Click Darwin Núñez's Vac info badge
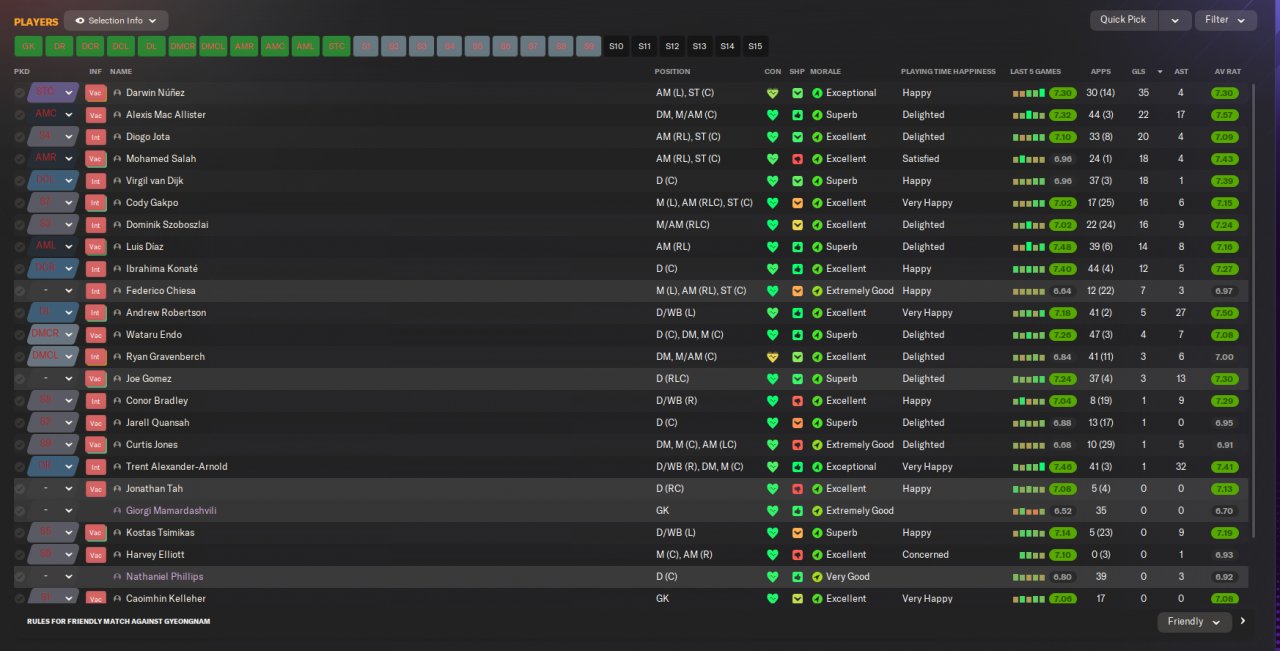Screen dimensions: 1280x651 point(96,93)
